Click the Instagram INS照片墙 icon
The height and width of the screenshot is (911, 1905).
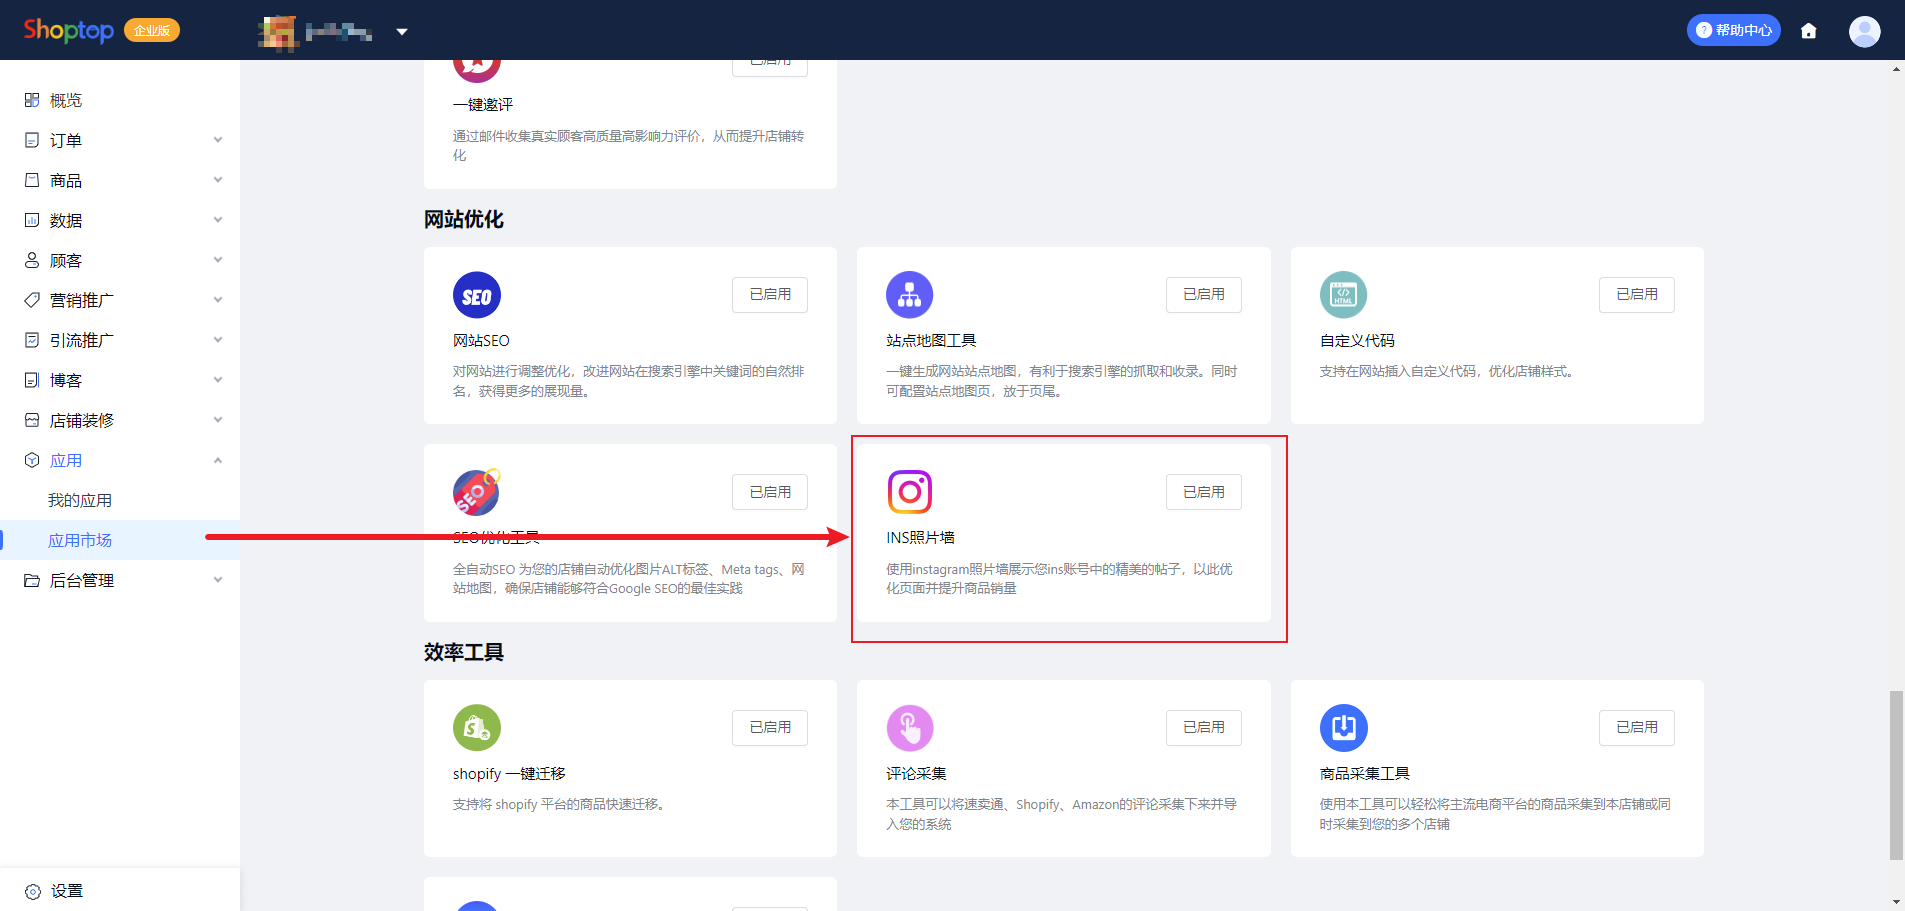pyautogui.click(x=910, y=492)
